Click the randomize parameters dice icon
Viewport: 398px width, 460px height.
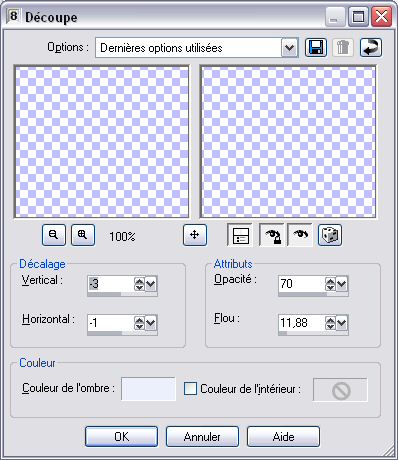[330, 235]
